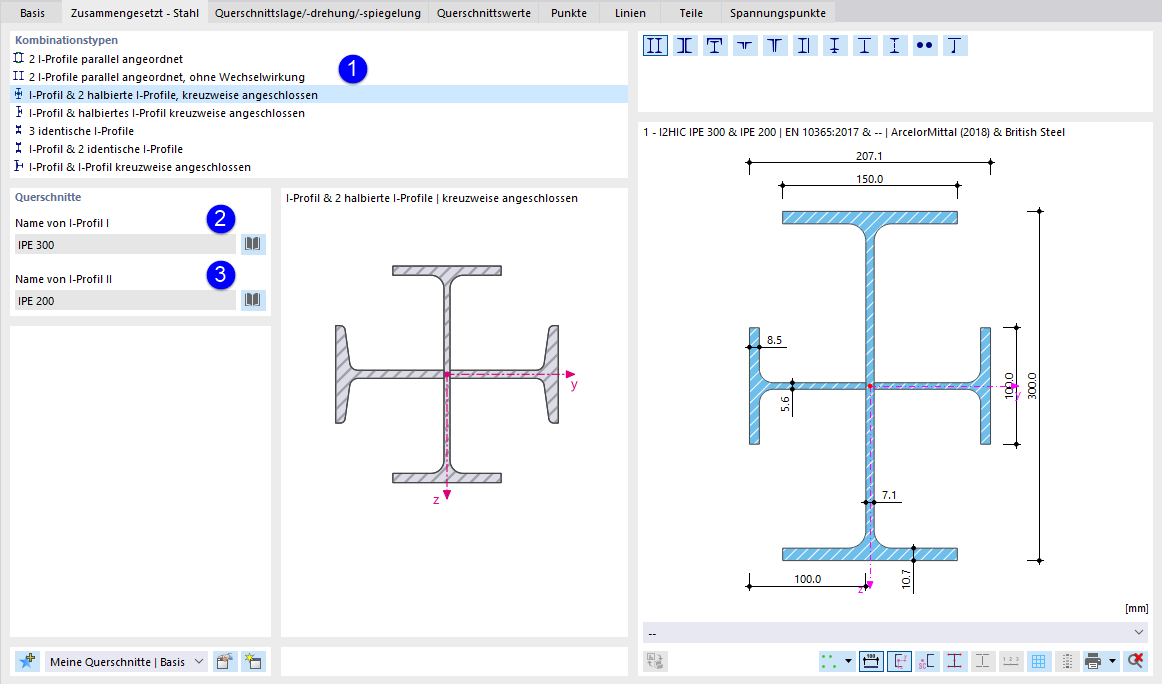
Task: Click the 5.6 web thickness dimension
Action: [x=786, y=404]
